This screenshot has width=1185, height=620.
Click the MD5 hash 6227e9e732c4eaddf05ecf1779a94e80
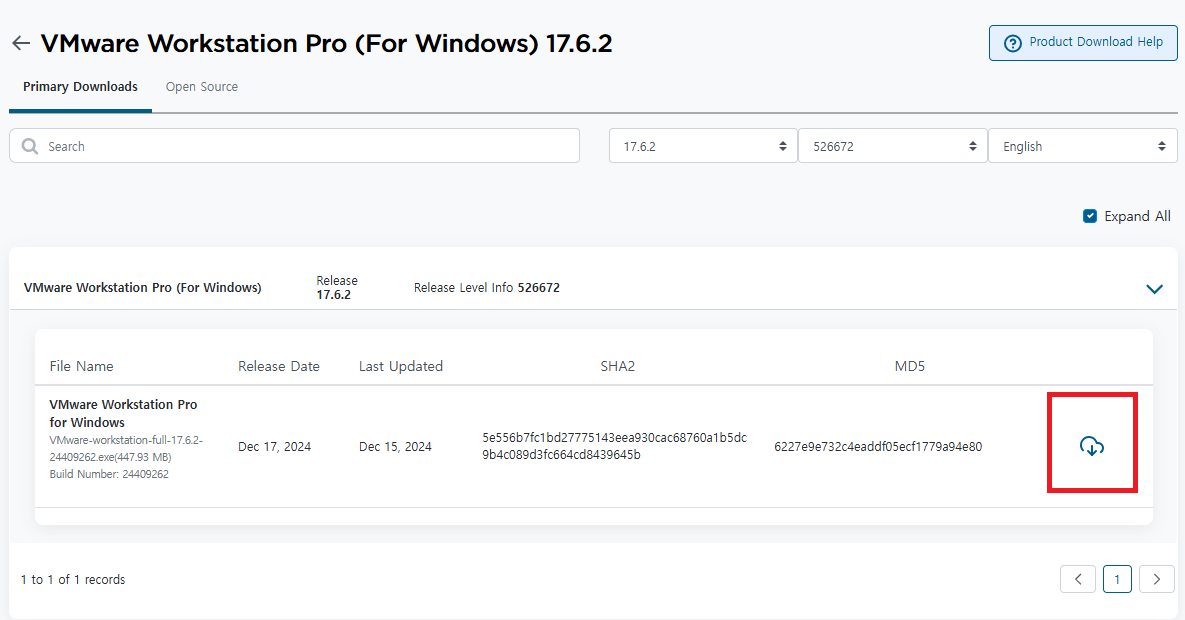878,447
